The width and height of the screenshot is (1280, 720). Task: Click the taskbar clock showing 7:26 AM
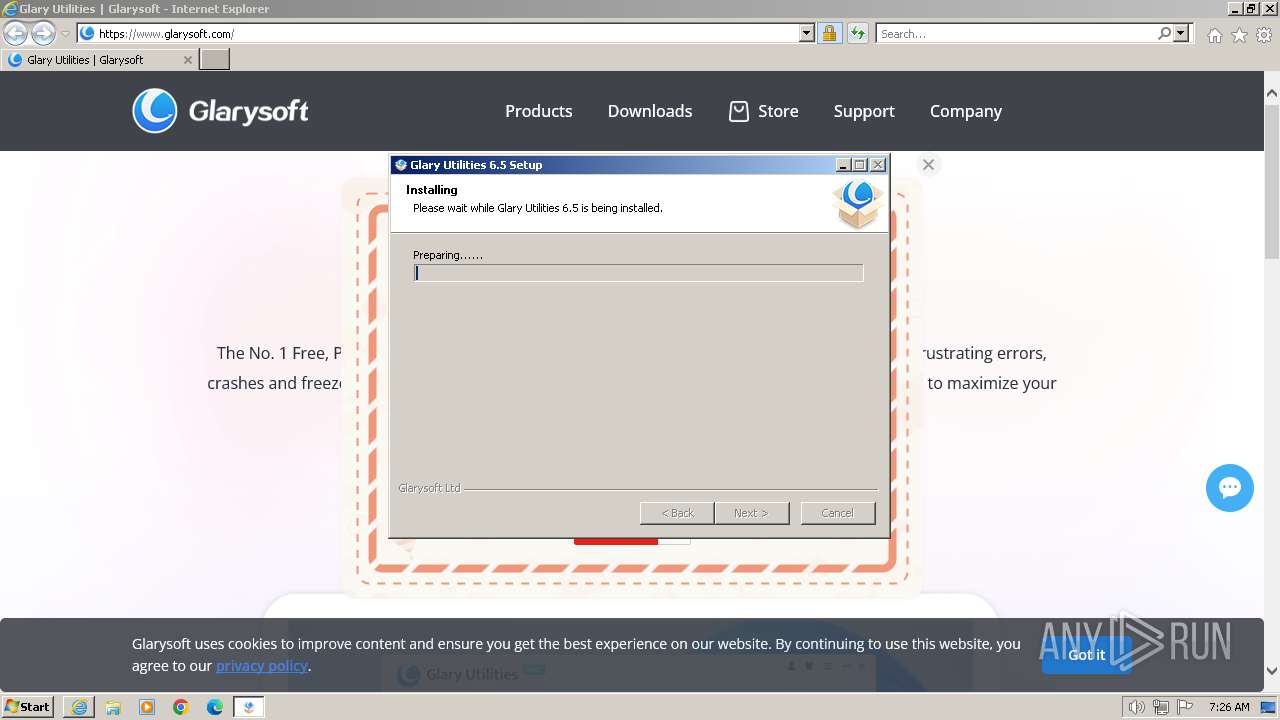point(1229,707)
